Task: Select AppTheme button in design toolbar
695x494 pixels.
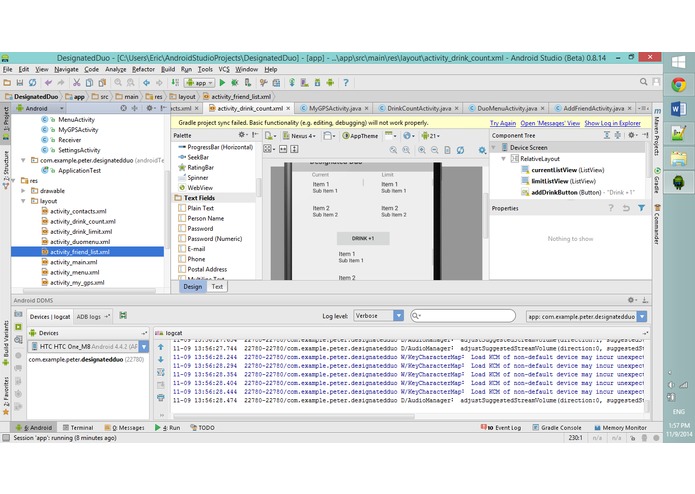Action: click(x=360, y=136)
